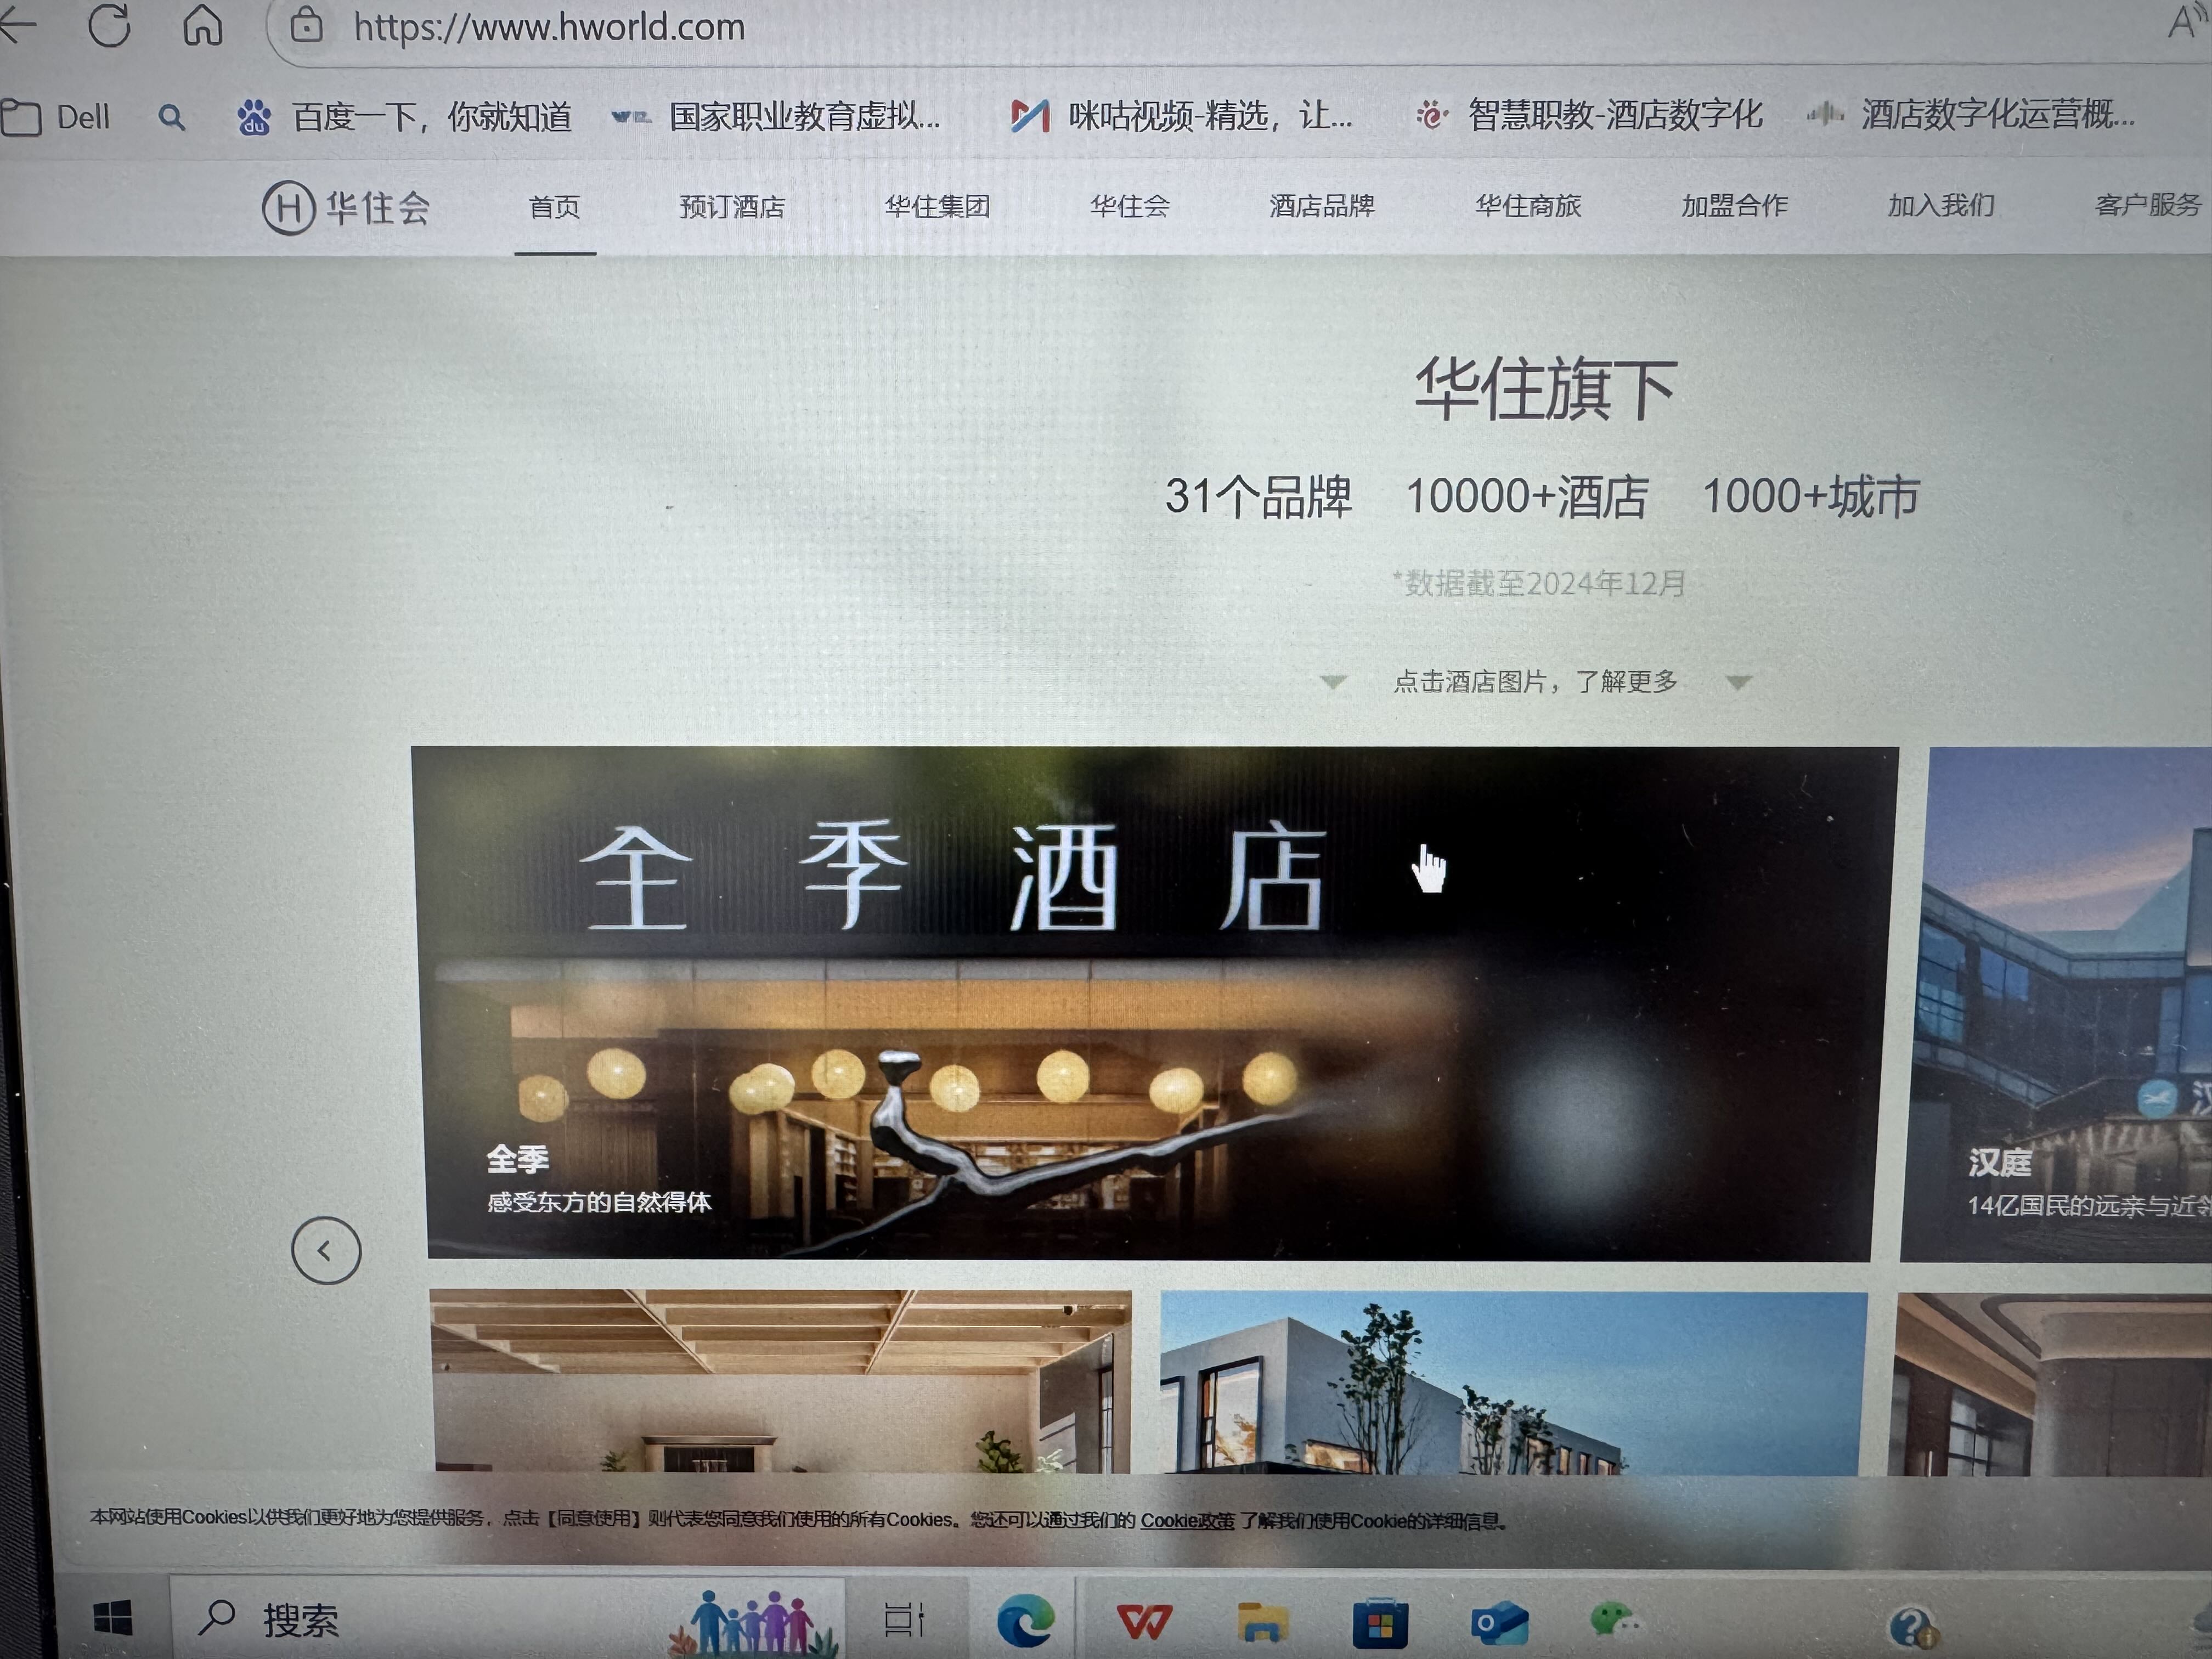Screen dimensions: 2212x1659
Task: Open the 华住会 navigation menu item
Action: 1130,206
